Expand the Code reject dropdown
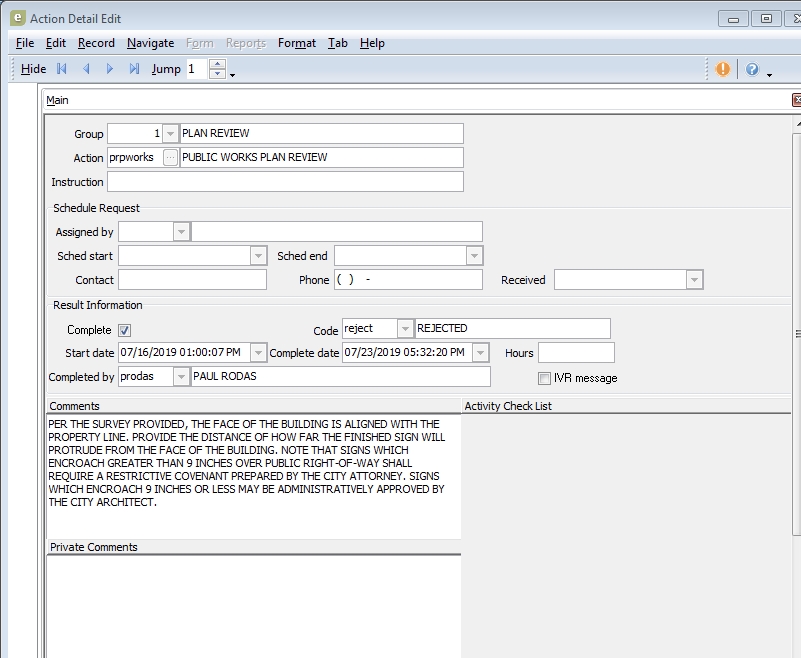Viewport: 801px width, 658px height. coord(405,328)
